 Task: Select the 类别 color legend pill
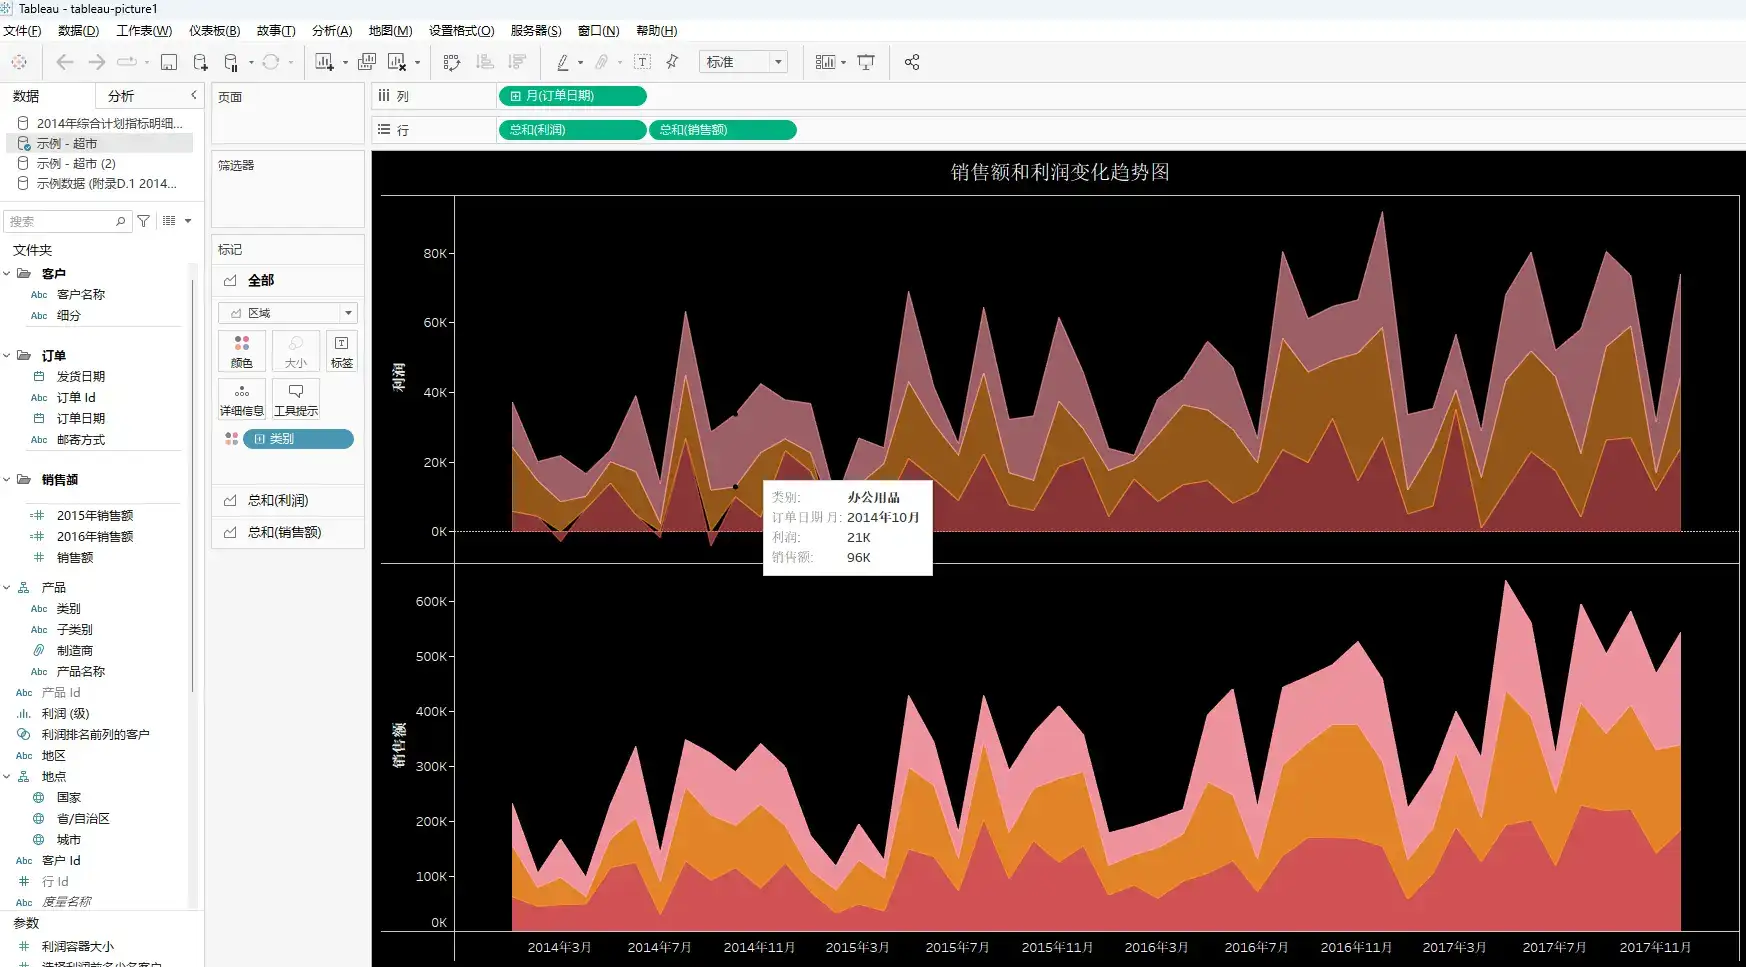click(x=297, y=439)
